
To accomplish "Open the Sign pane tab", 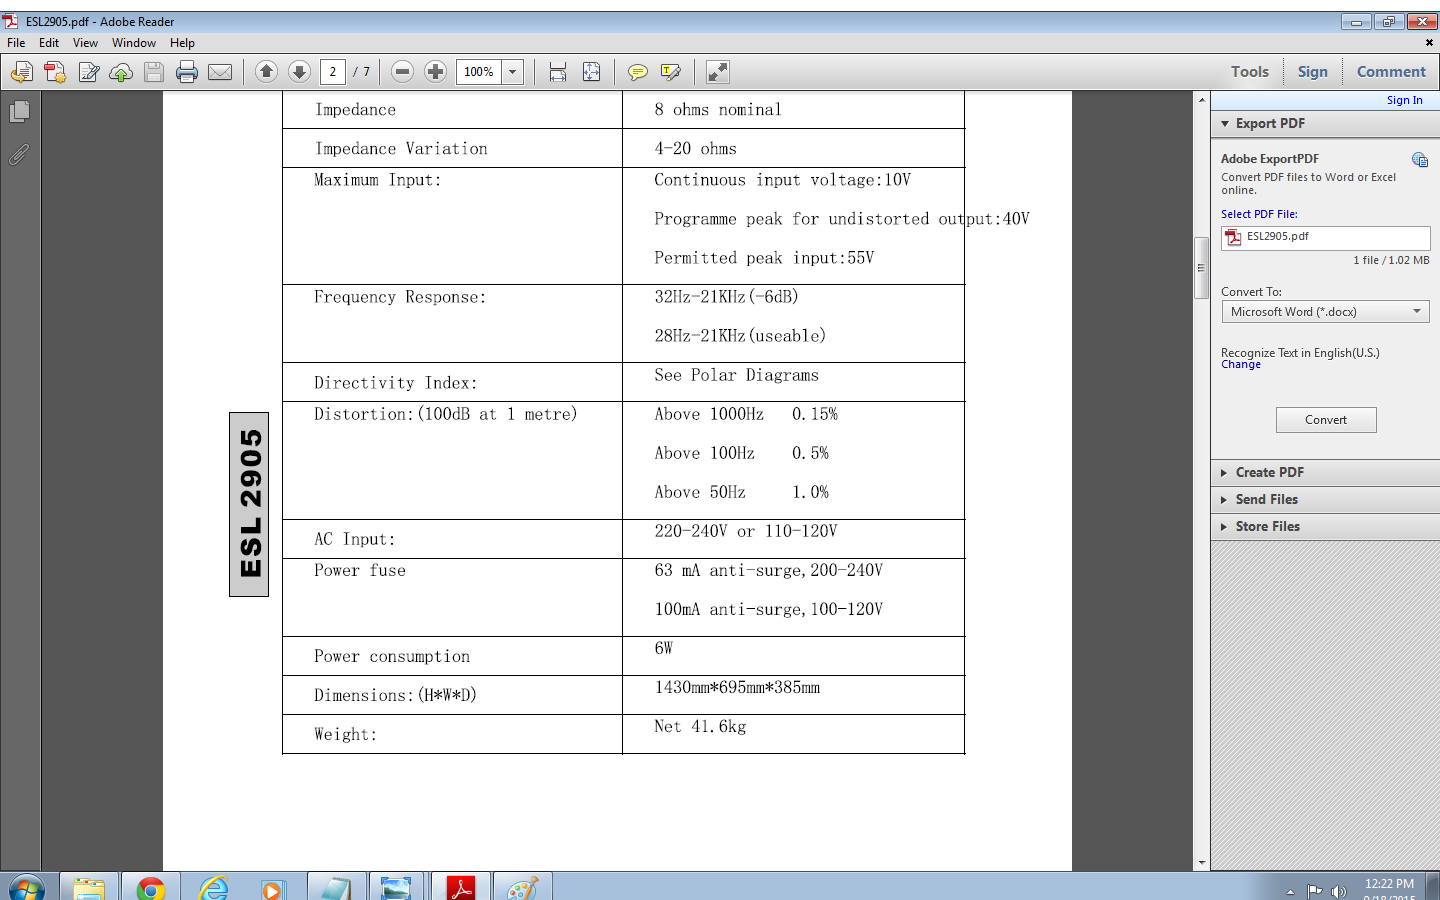I will pos(1313,72).
